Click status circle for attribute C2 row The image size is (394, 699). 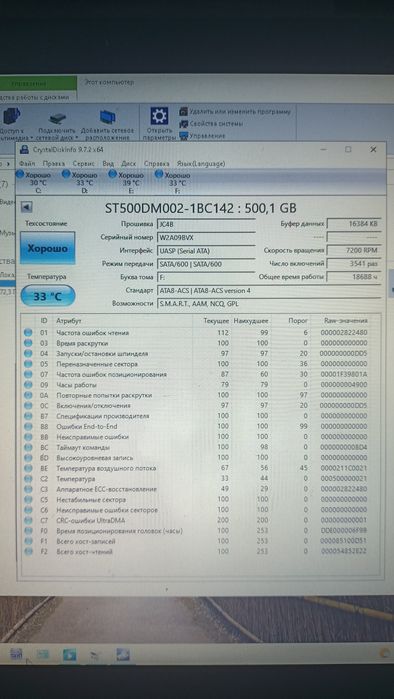click(x=29, y=479)
